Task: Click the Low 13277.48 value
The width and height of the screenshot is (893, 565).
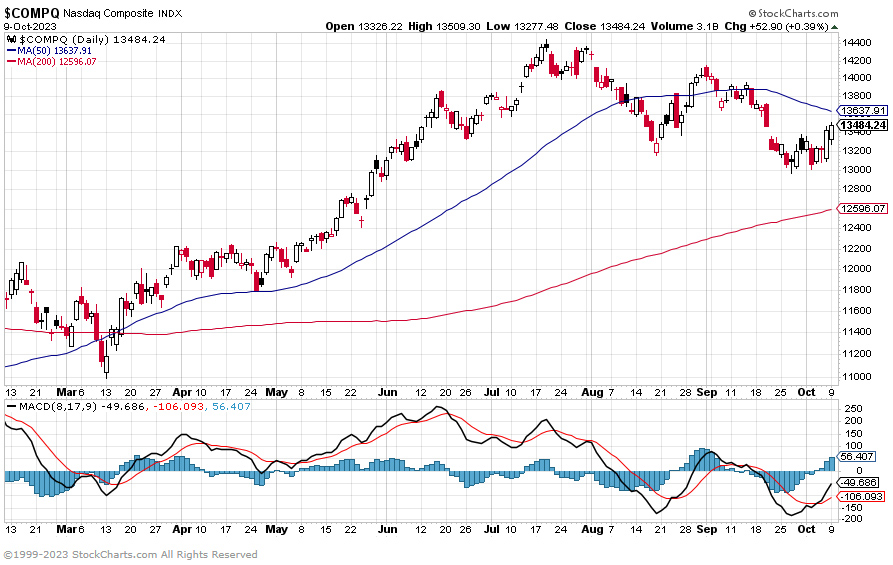Action: 522,26
